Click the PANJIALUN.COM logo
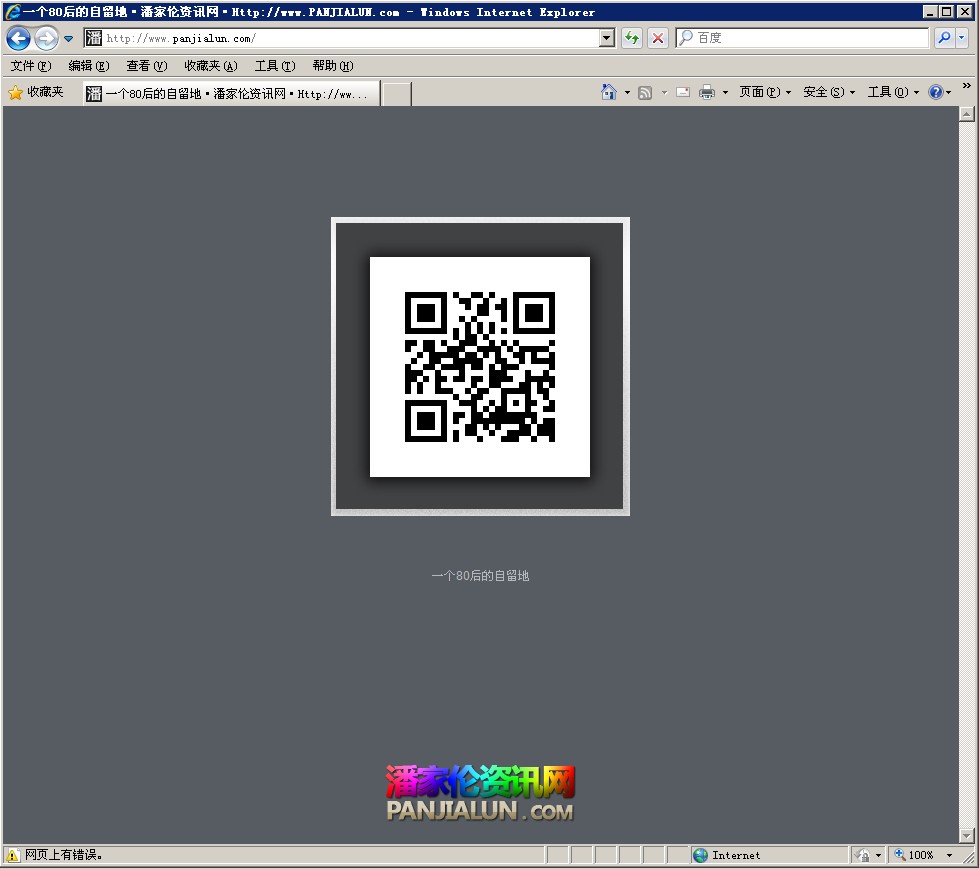Image resolution: width=979 pixels, height=869 pixels. pos(480,795)
